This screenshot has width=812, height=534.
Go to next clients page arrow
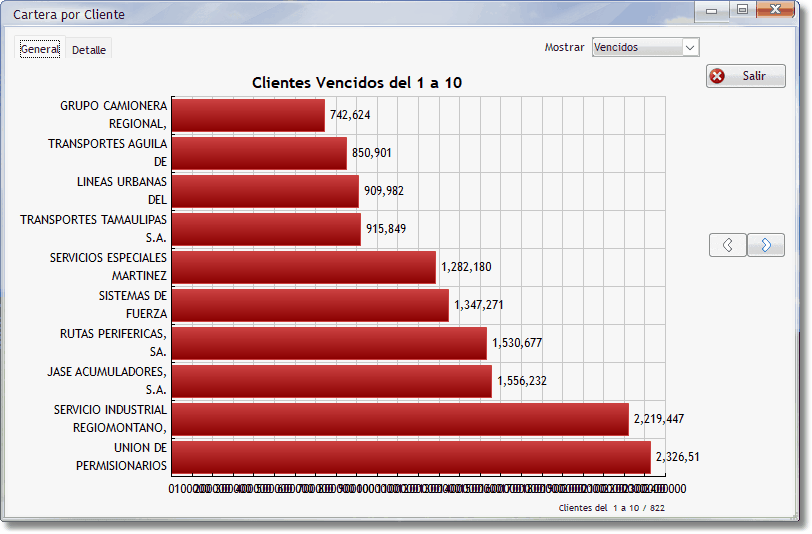click(x=766, y=245)
